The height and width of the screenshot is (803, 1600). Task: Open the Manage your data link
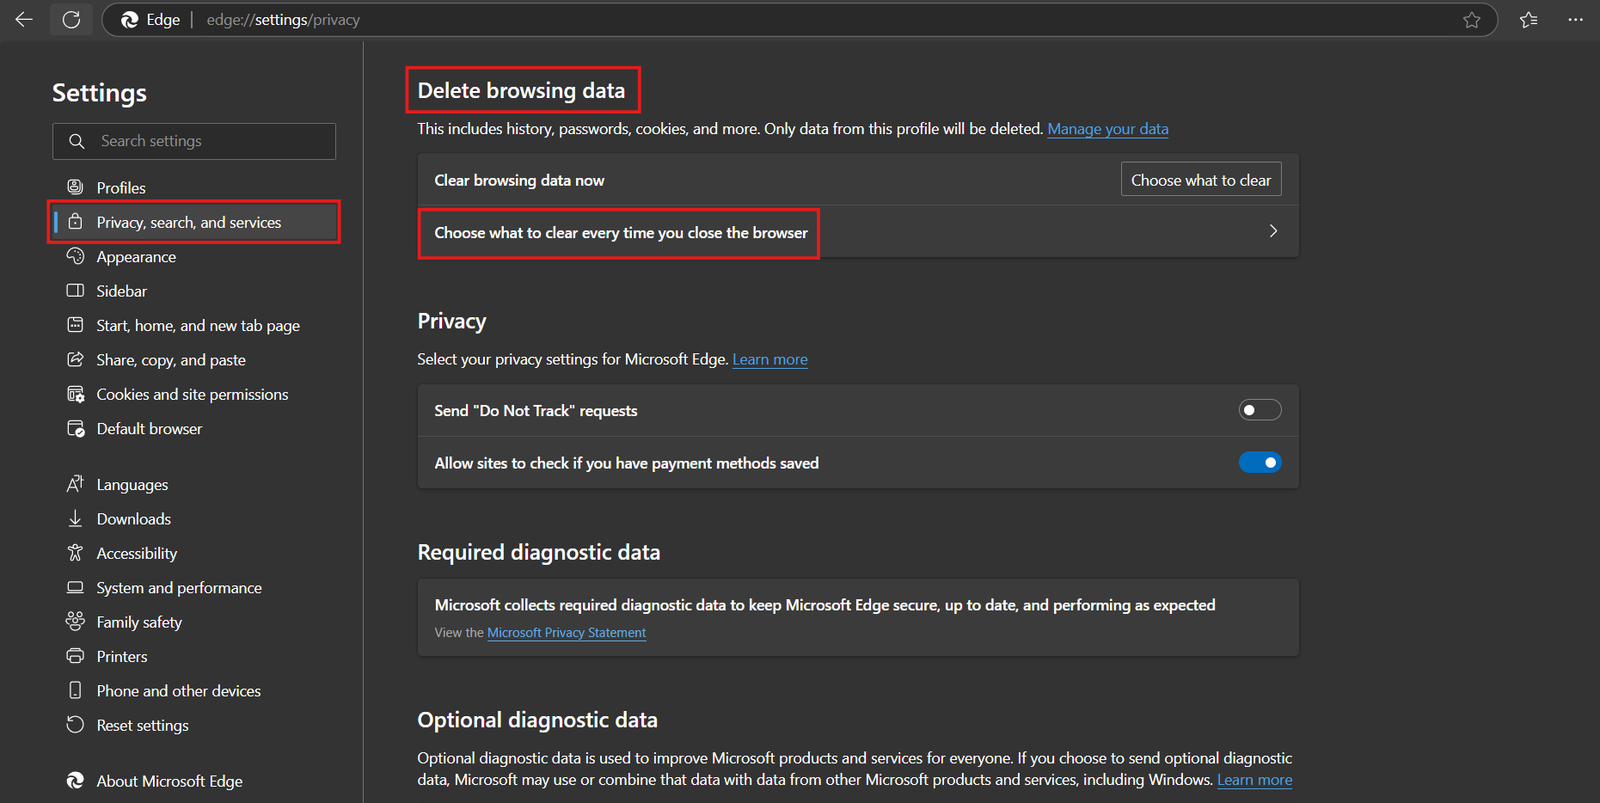(1107, 129)
